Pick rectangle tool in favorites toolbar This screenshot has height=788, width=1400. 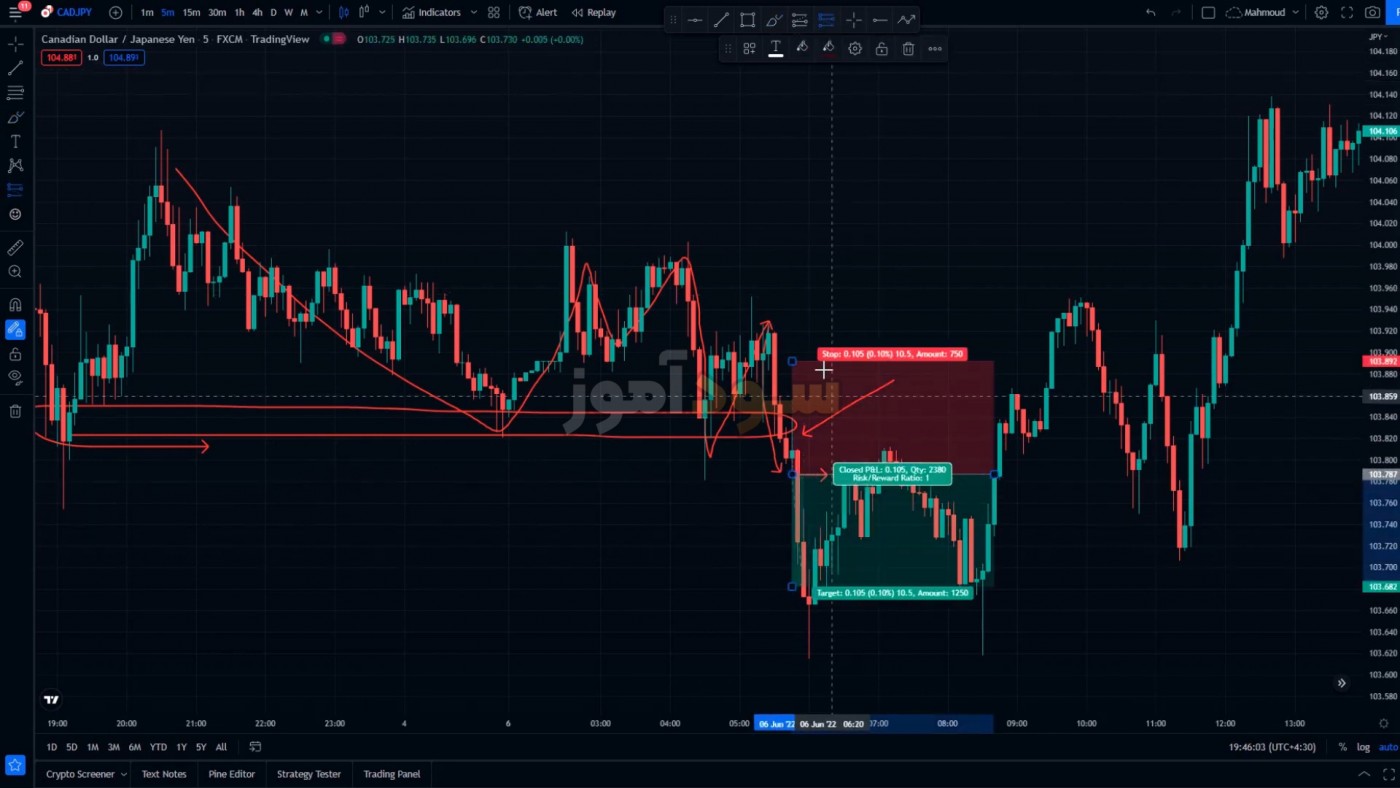(x=748, y=19)
